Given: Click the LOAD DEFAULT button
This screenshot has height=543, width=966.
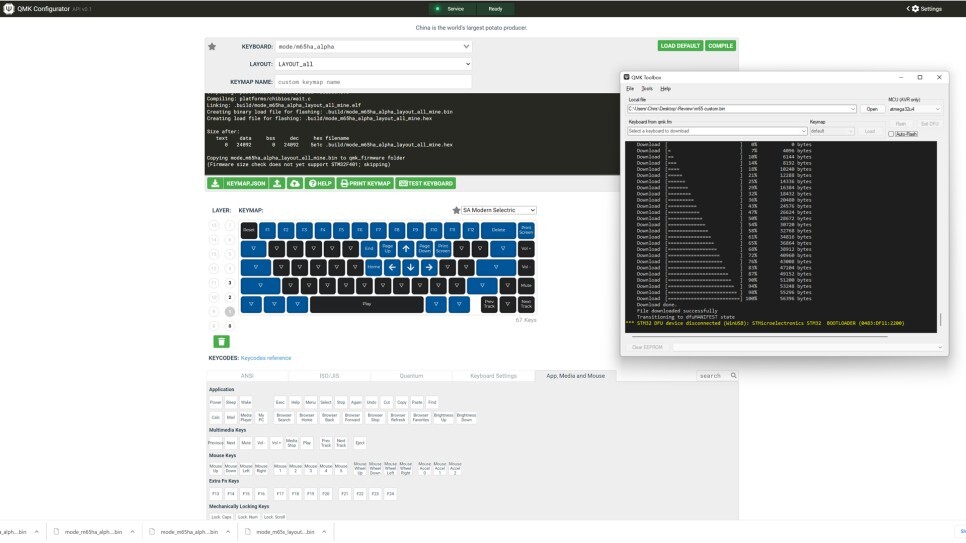Looking at the screenshot, I should coord(680,46).
